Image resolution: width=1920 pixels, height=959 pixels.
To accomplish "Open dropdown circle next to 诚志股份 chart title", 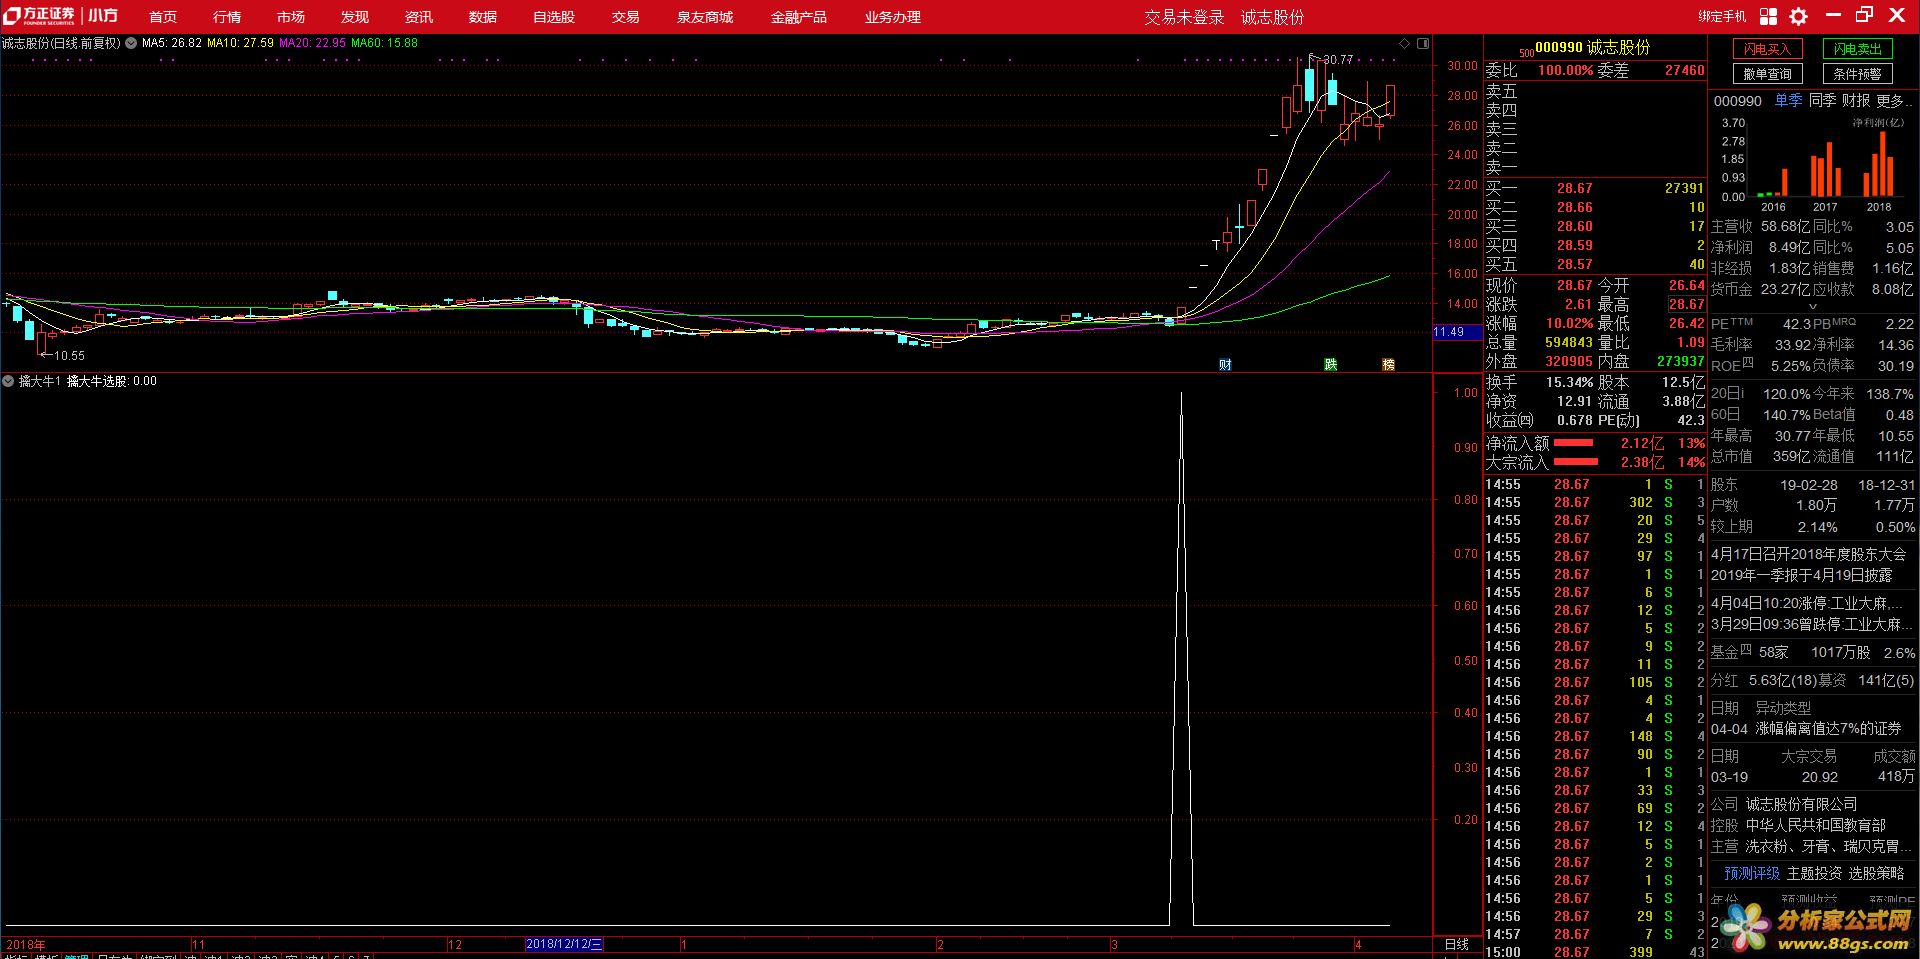I will 131,43.
